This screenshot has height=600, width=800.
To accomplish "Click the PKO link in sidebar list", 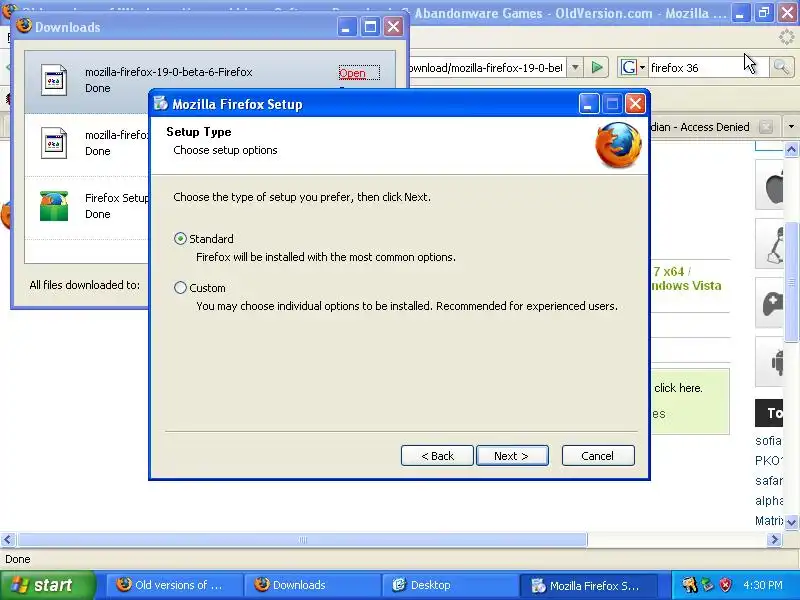I will 768,461.
